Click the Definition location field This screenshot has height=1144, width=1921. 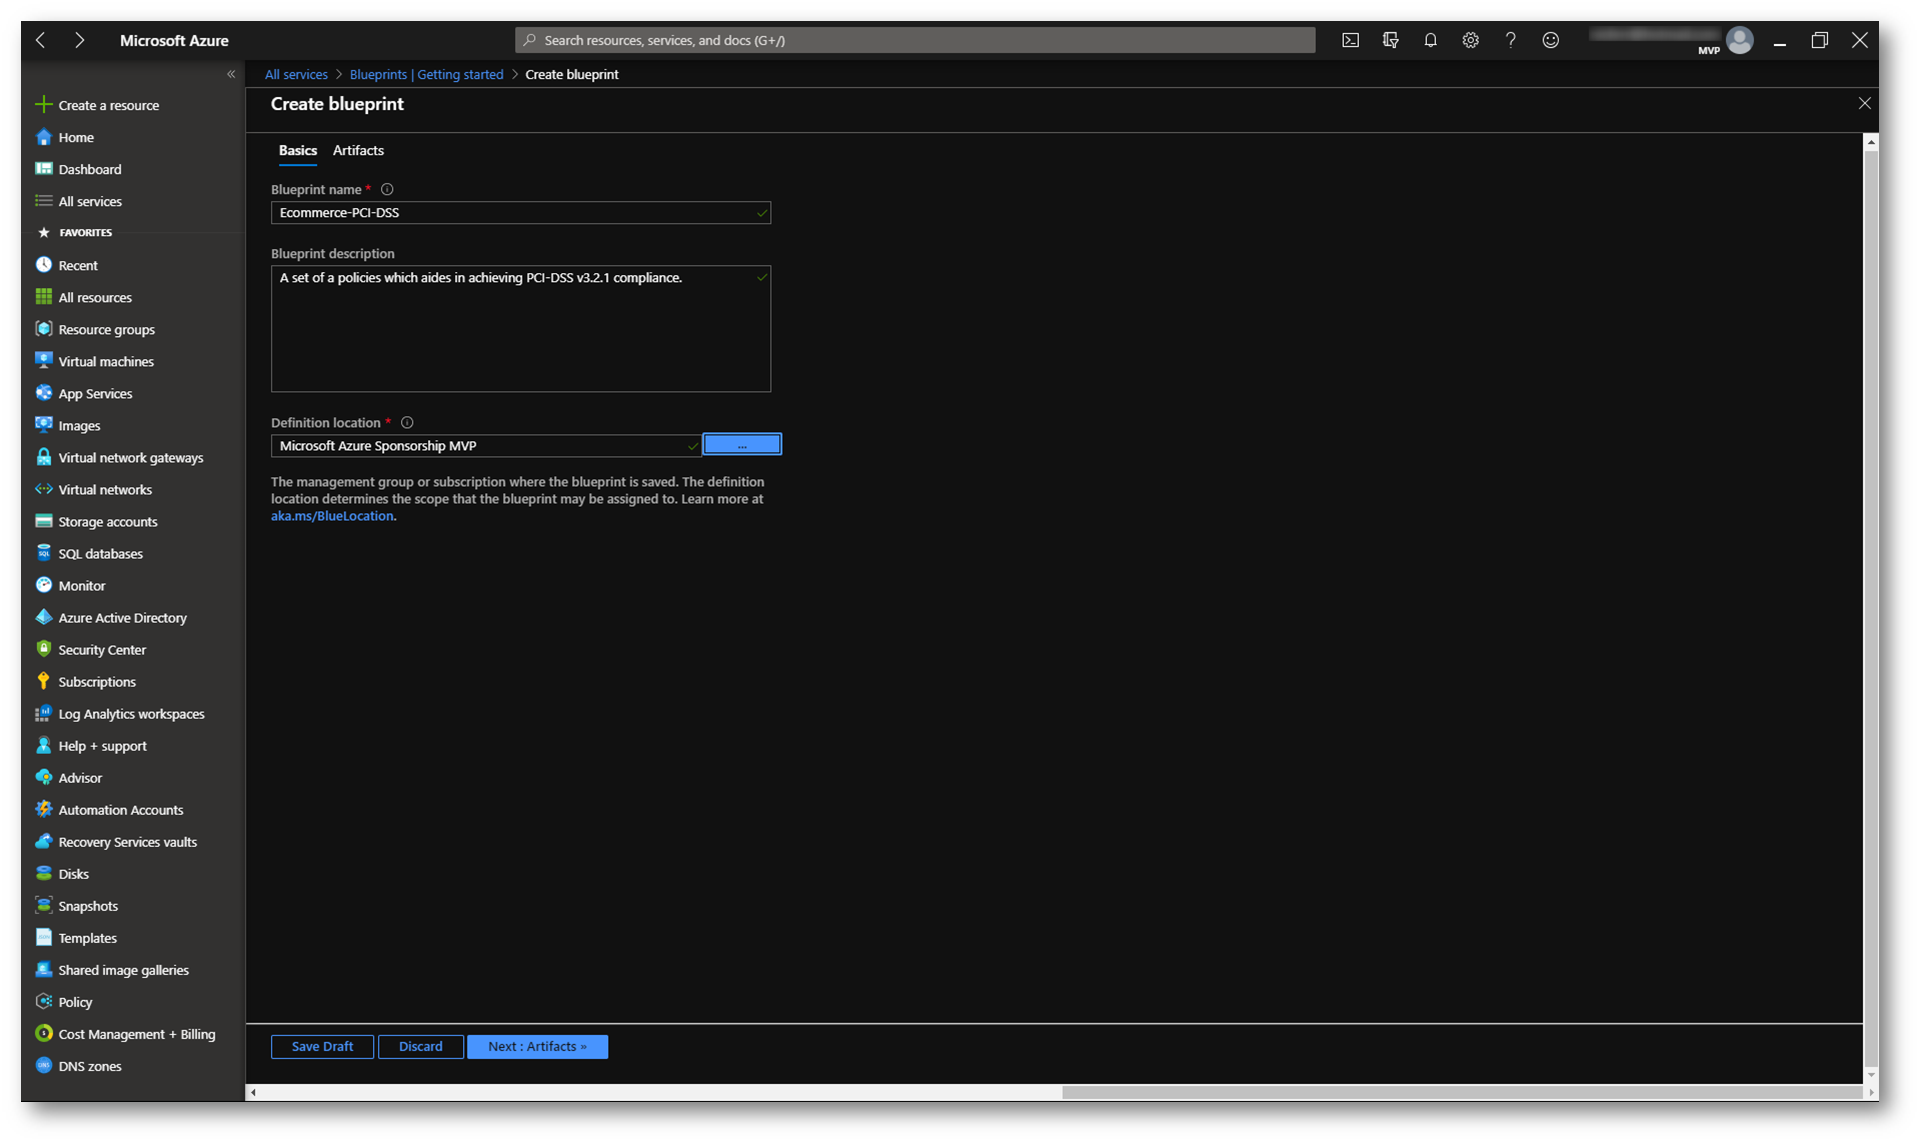coord(486,445)
